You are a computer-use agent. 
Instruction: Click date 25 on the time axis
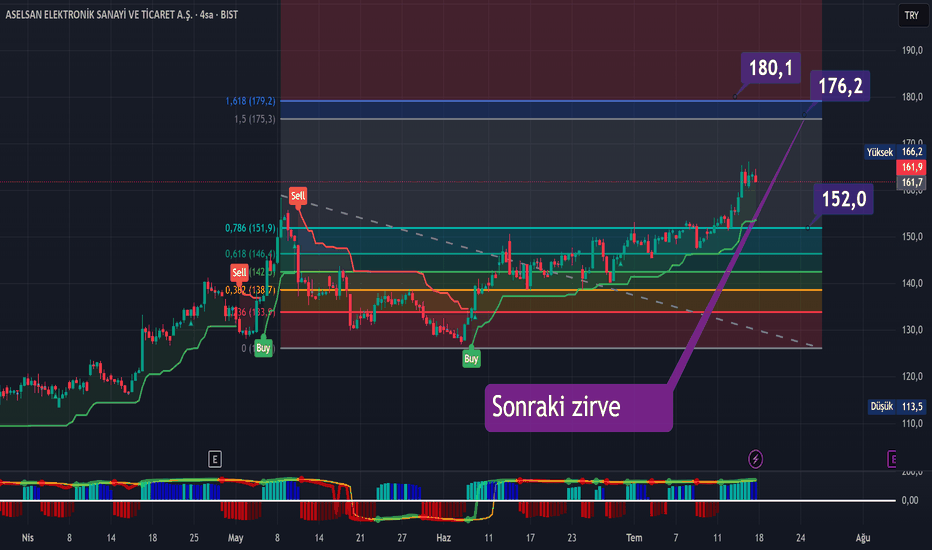[194, 538]
